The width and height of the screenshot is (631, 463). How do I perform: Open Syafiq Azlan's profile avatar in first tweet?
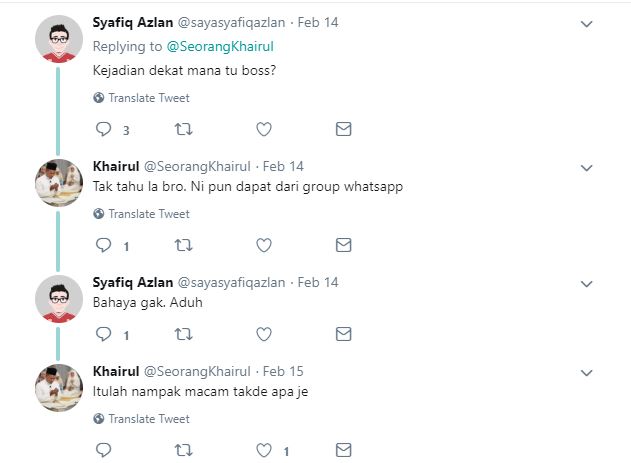(x=59, y=39)
